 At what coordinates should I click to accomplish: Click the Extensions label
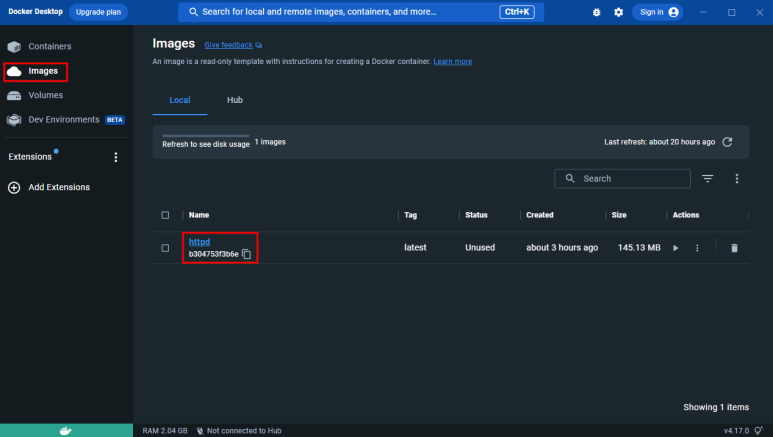tap(30, 157)
